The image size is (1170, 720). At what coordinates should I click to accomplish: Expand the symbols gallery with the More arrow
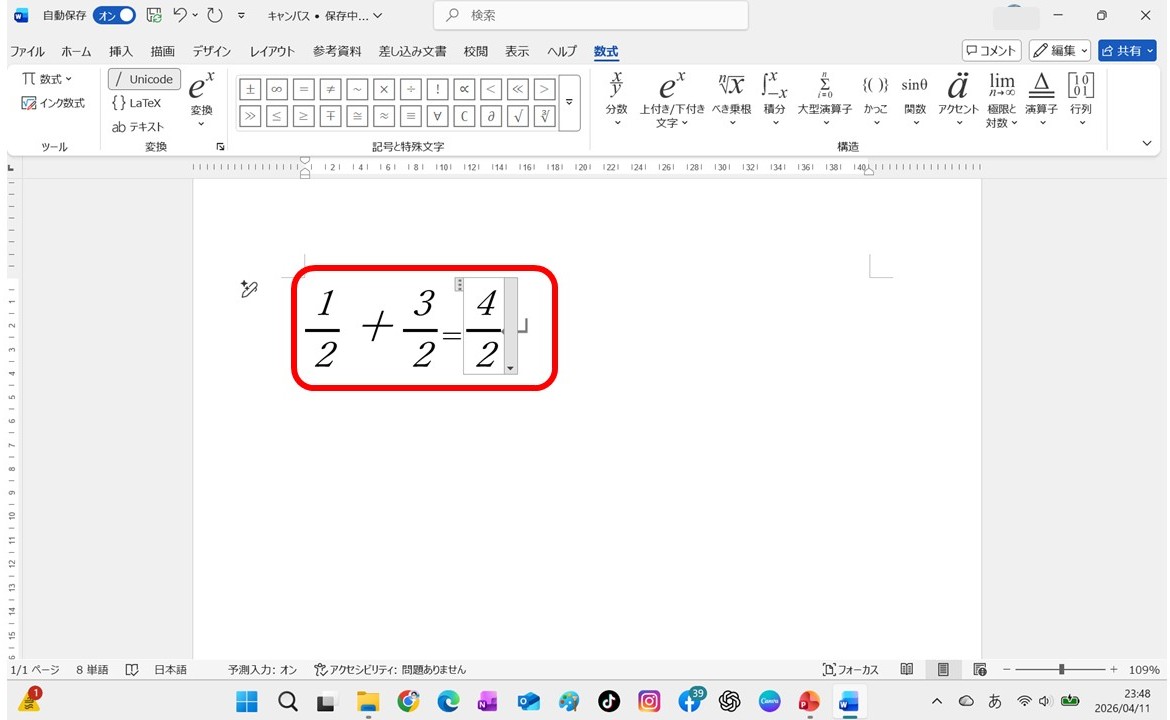569,102
